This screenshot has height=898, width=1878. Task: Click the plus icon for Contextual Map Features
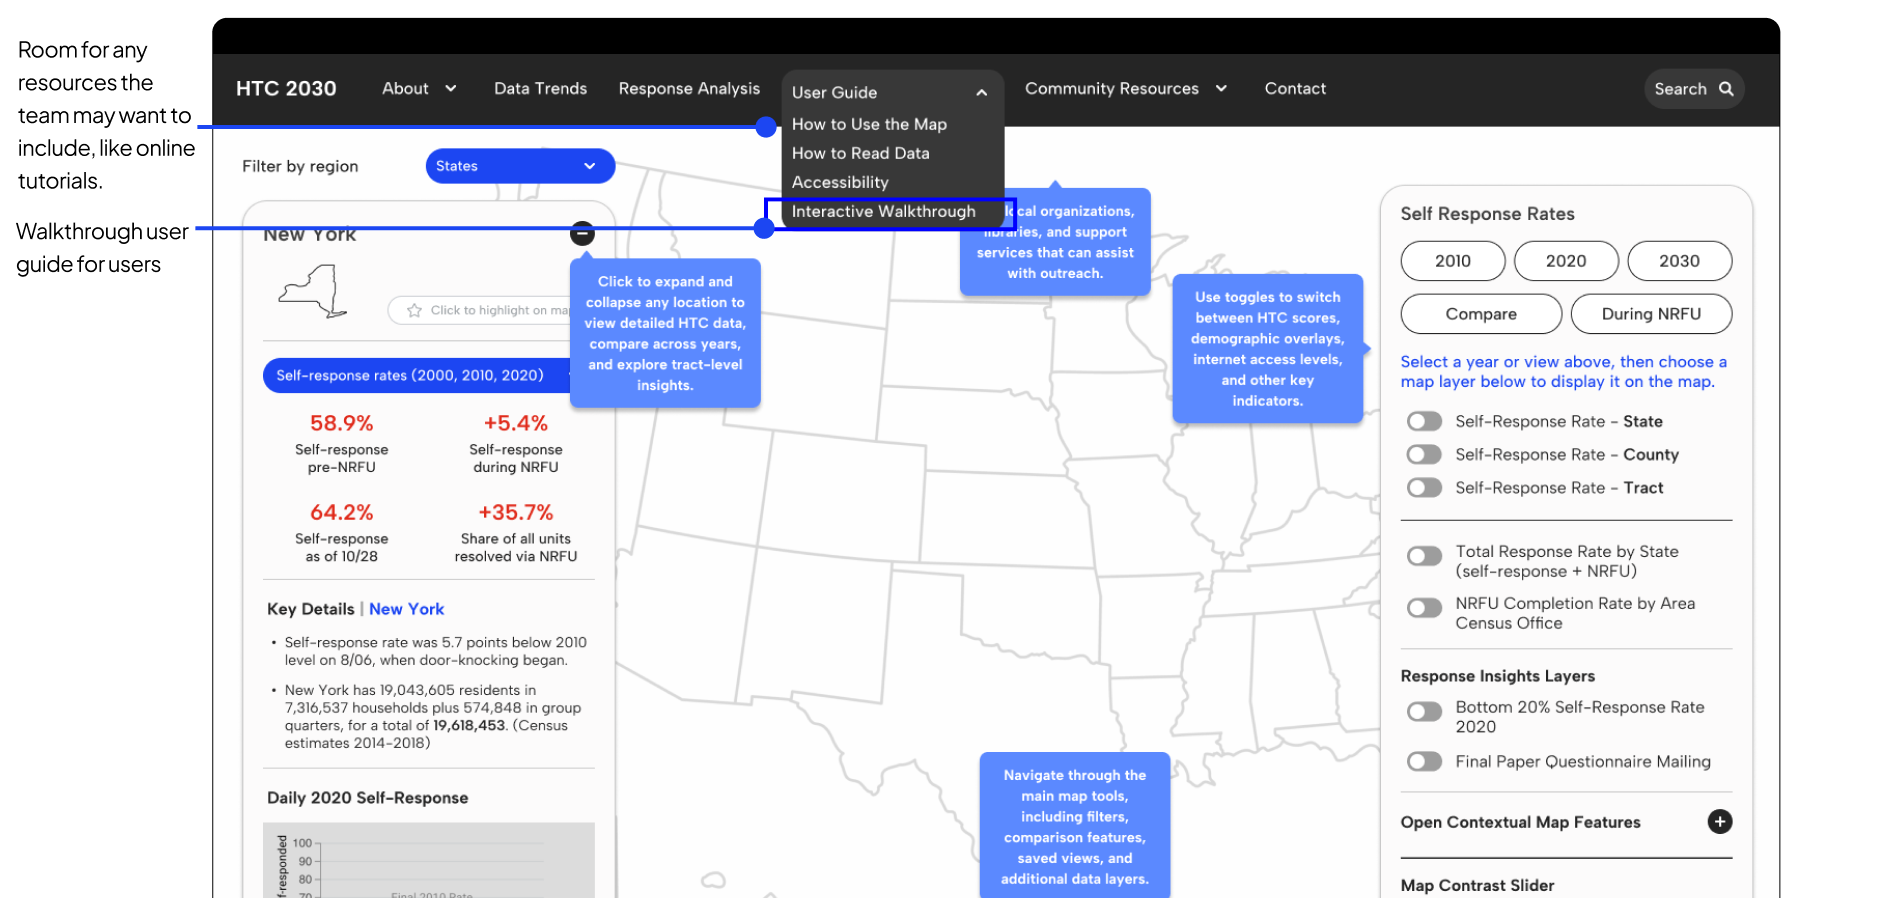[x=1719, y=822]
